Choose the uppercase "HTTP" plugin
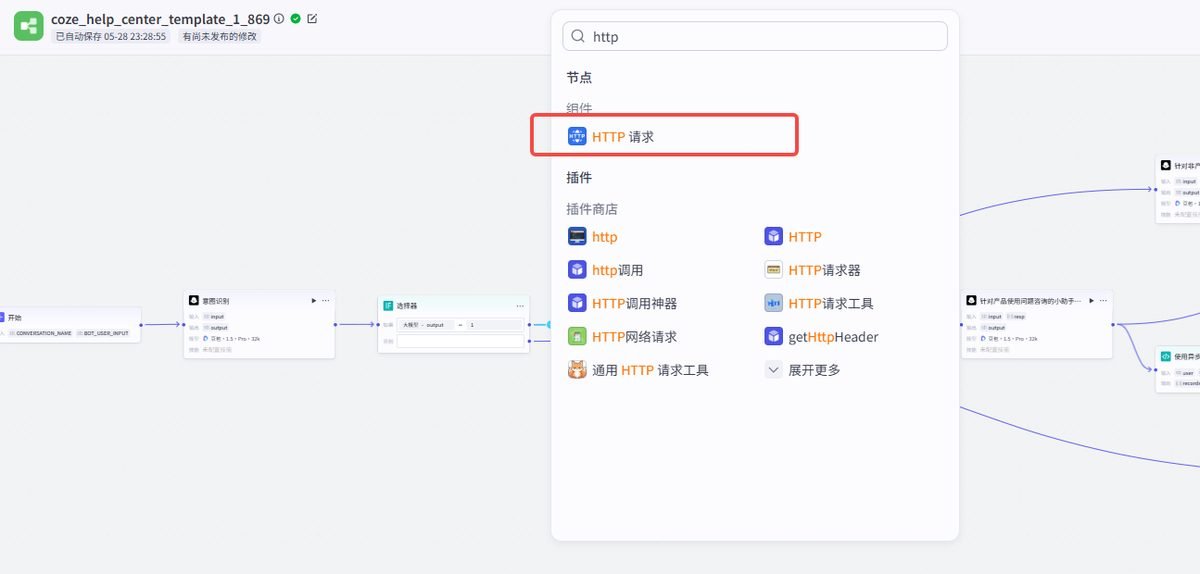The height and width of the screenshot is (574, 1200). [x=805, y=237]
